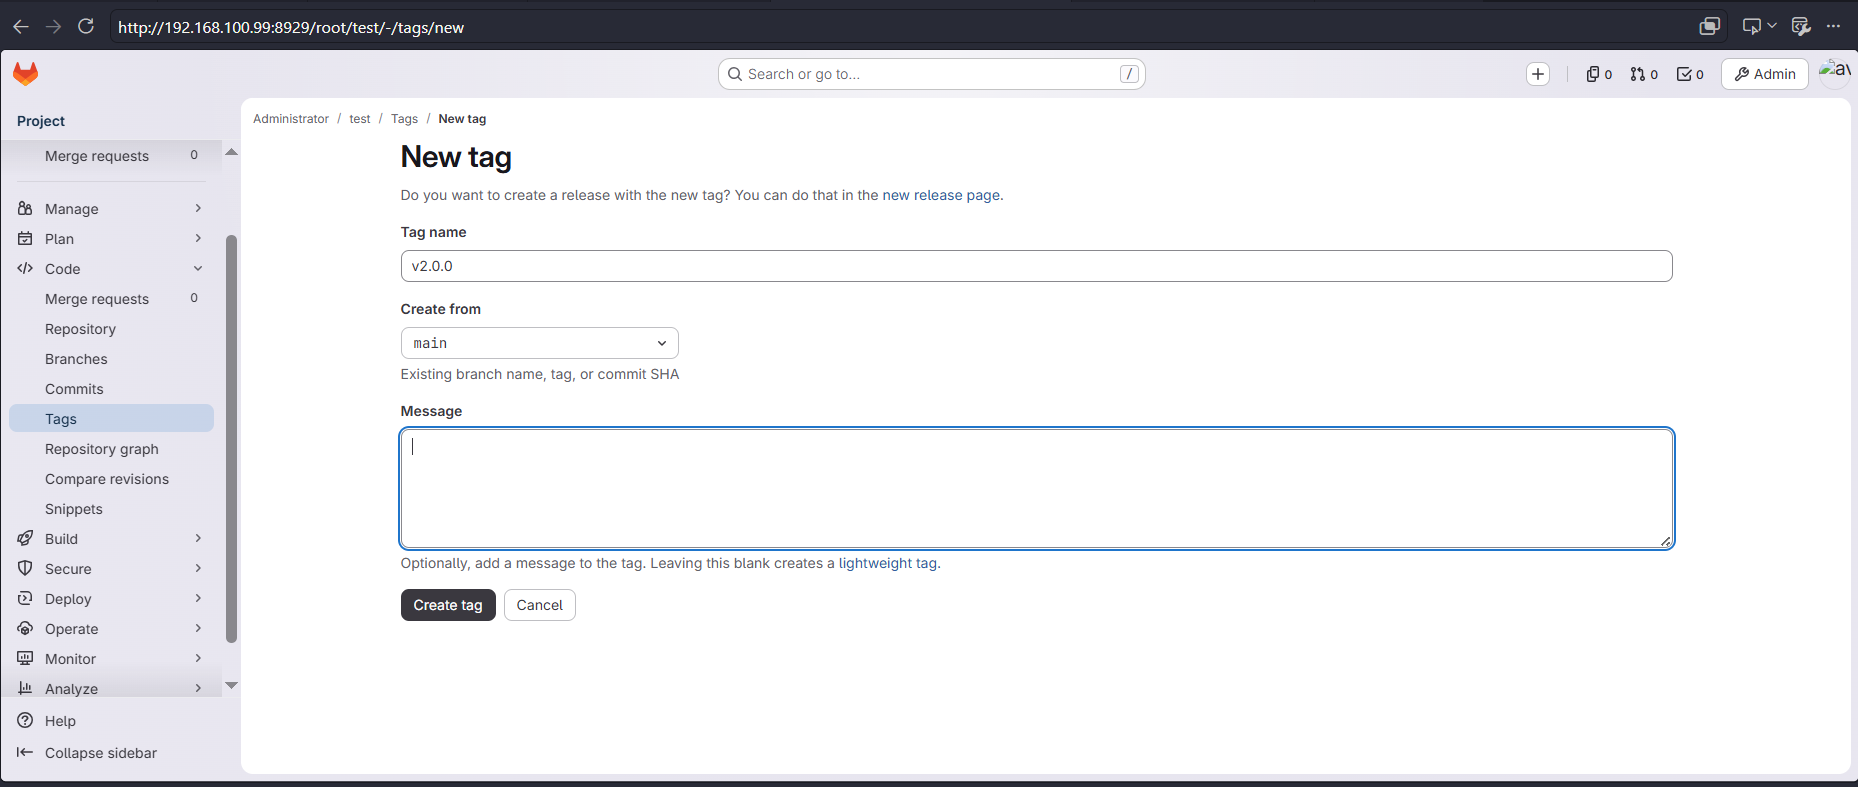Expand the Manage sidebar section
Viewport: 1858px width, 787px height.
coord(112,209)
